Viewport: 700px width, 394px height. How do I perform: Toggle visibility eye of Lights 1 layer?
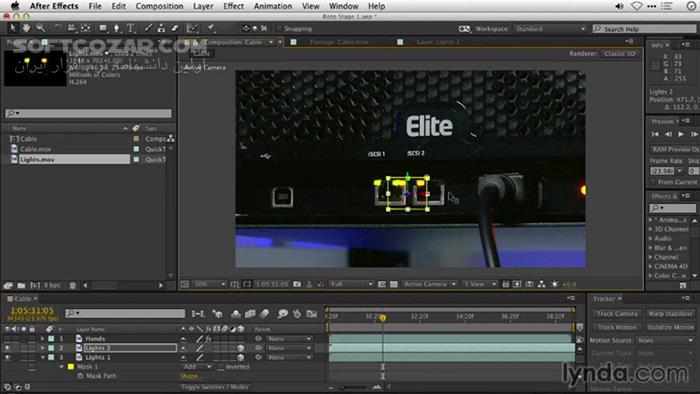pos(7,357)
